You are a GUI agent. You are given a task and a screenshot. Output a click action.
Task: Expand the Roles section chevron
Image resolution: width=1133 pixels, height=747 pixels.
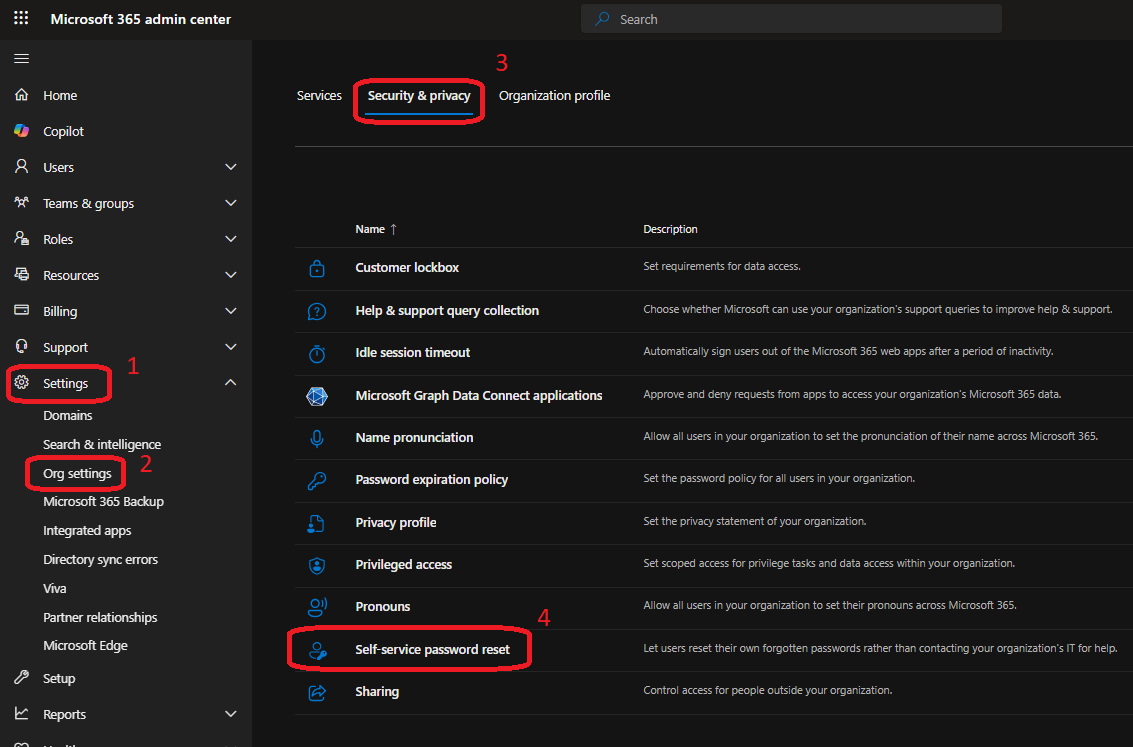(231, 238)
